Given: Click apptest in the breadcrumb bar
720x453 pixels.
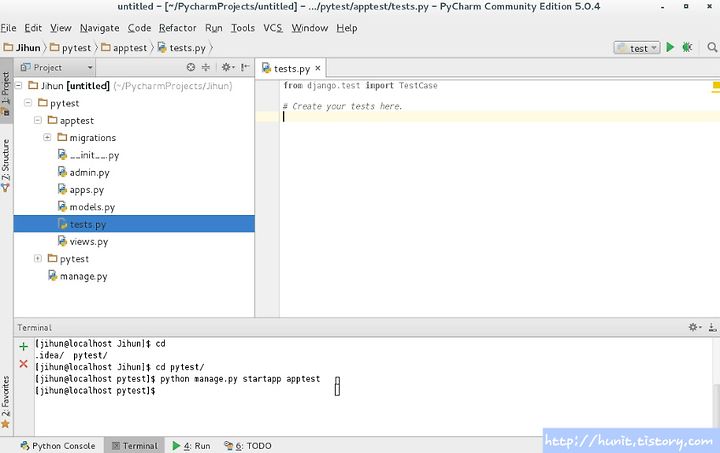Looking at the screenshot, I should point(124,48).
